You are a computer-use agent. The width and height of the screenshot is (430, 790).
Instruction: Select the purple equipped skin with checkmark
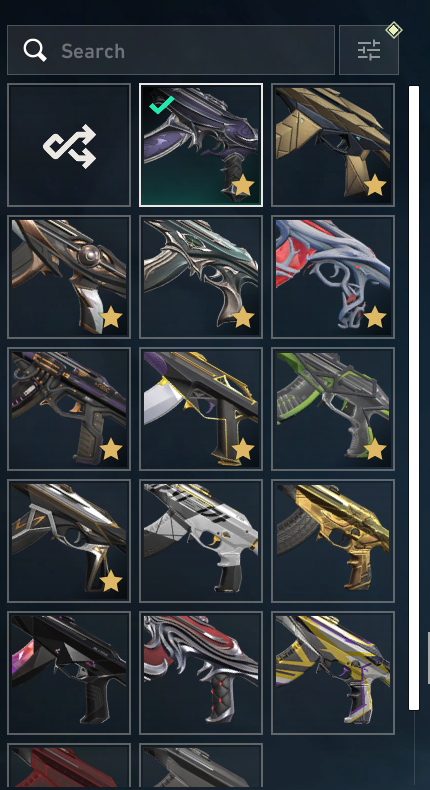pyautogui.click(x=201, y=145)
